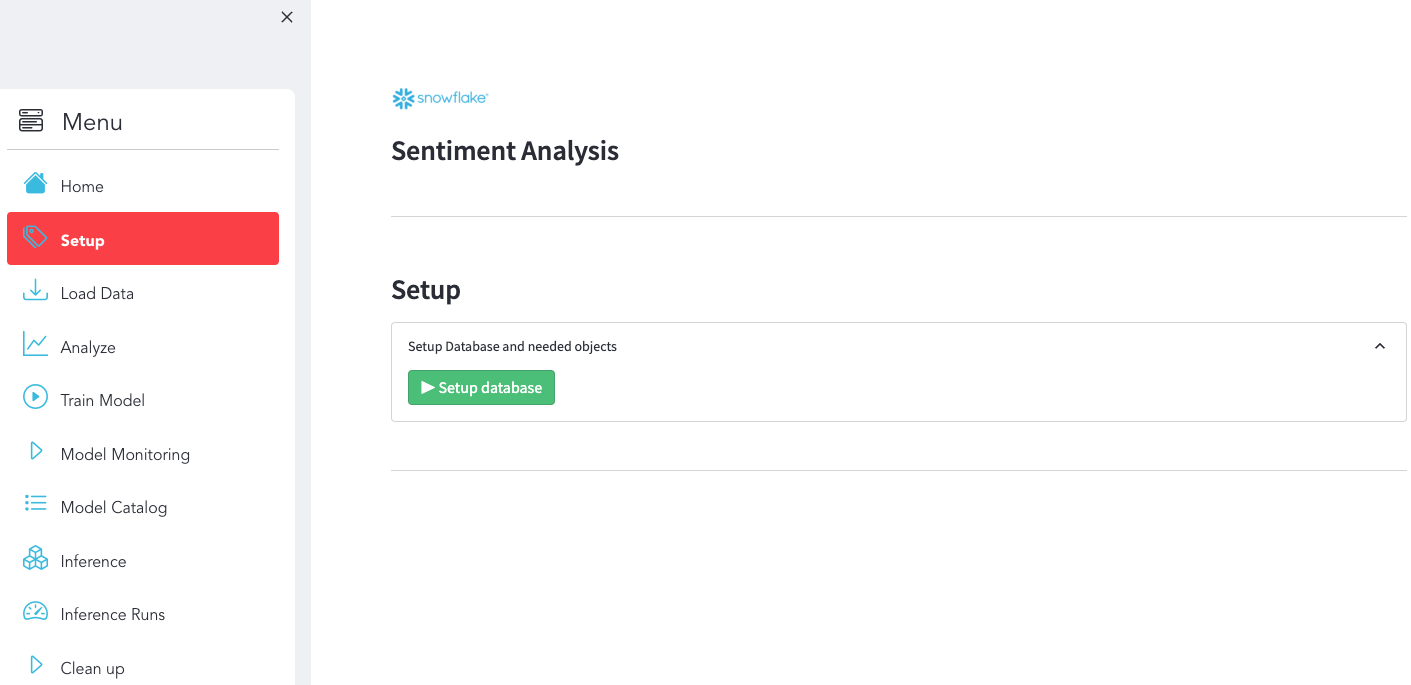Select Inference Runs in the menu
This screenshot has height=685, width=1411.
coord(112,615)
